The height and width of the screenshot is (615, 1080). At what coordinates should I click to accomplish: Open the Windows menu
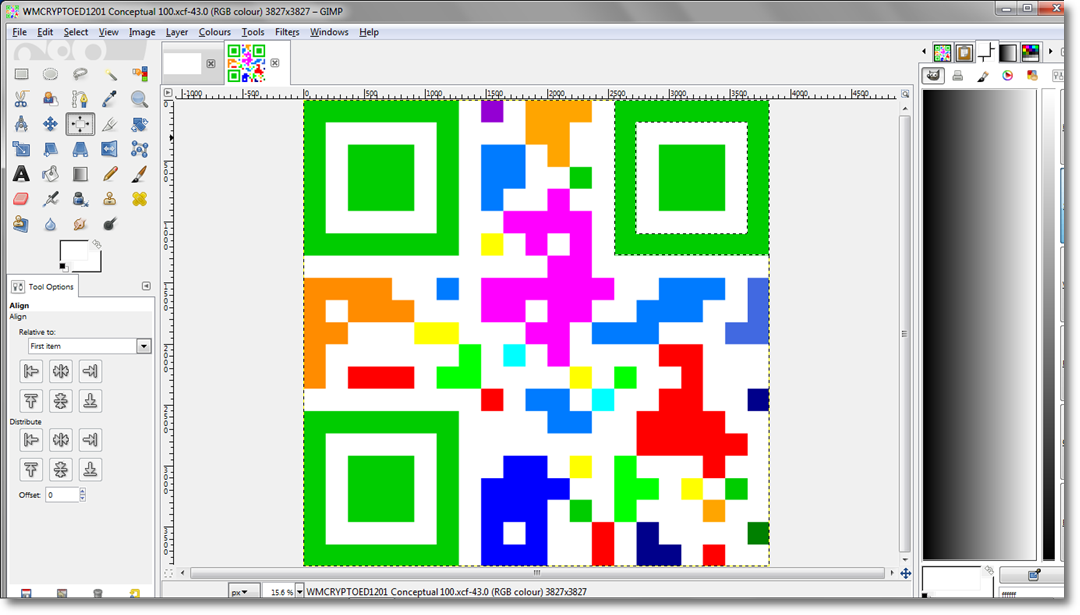(x=329, y=32)
